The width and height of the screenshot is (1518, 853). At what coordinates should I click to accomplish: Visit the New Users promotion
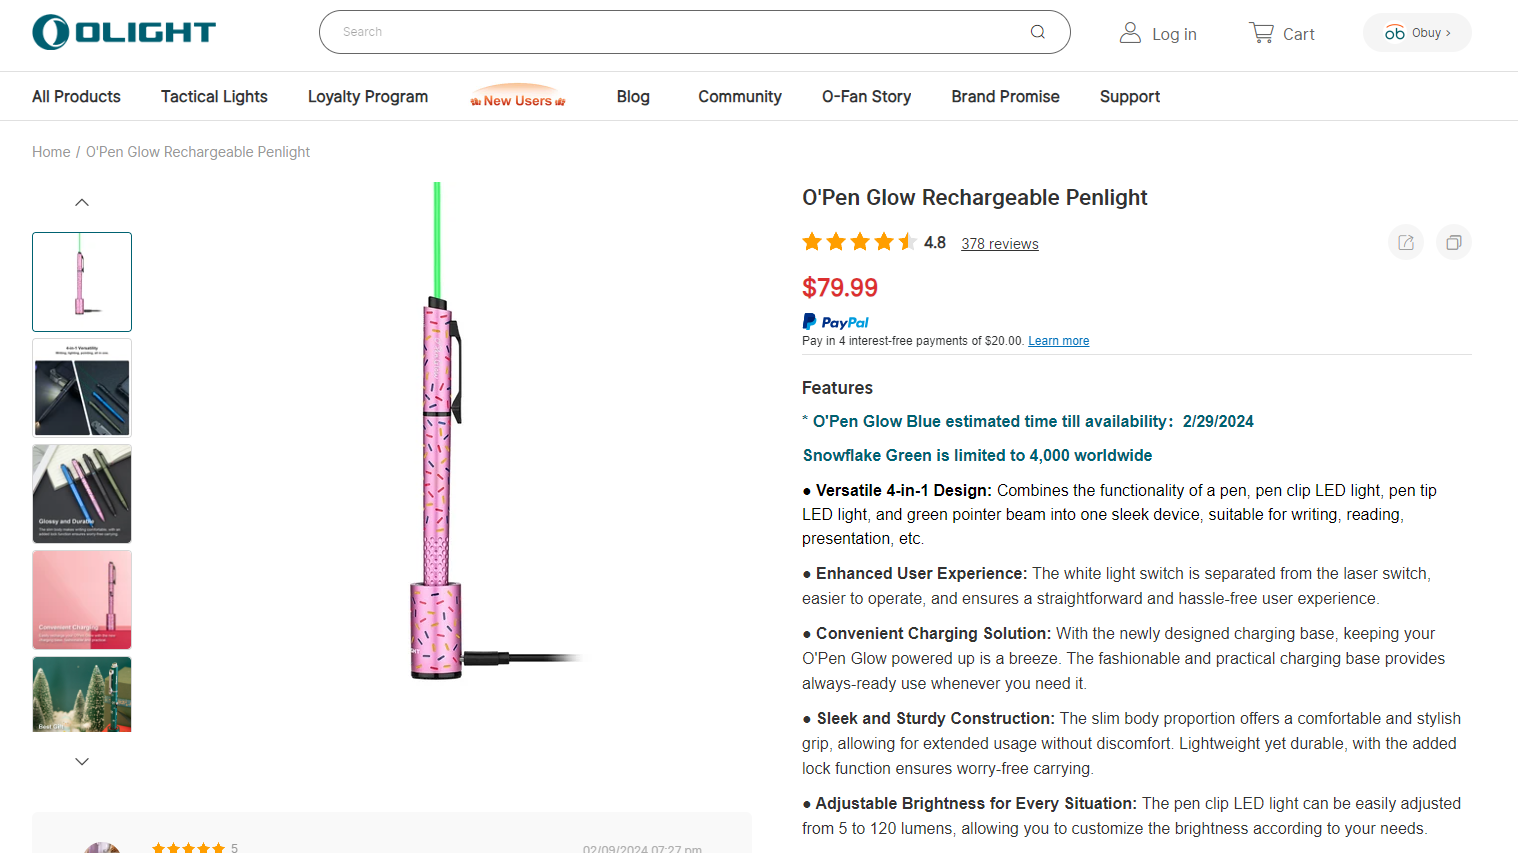[x=519, y=97]
